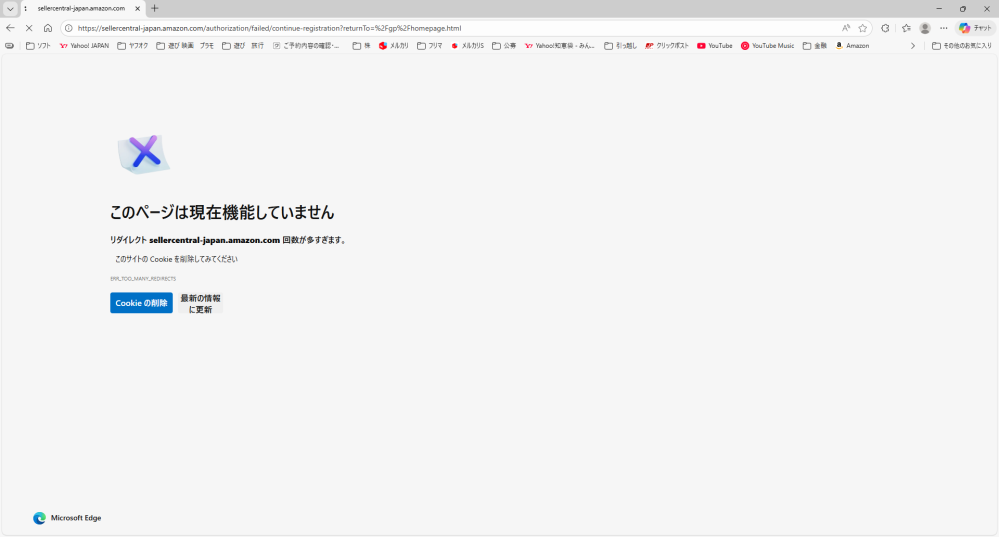Open the browser home page
Image resolution: width=999 pixels, height=537 pixels.
click(48, 28)
